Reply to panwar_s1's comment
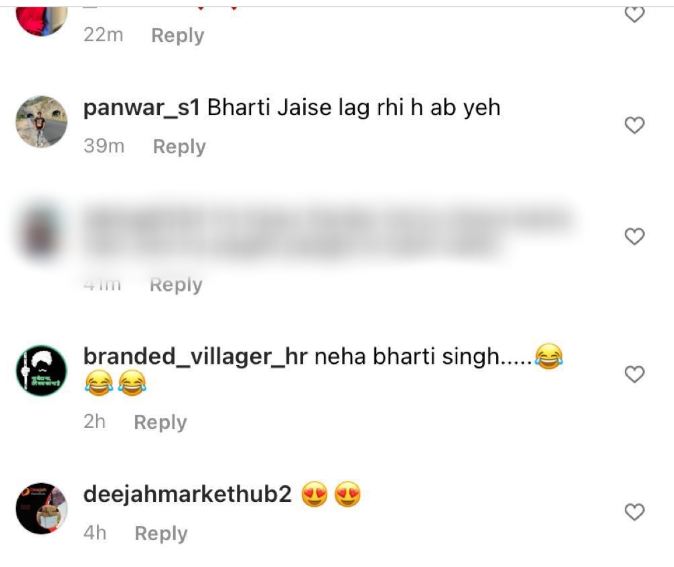This screenshot has height=567, width=674. pyautogui.click(x=179, y=147)
